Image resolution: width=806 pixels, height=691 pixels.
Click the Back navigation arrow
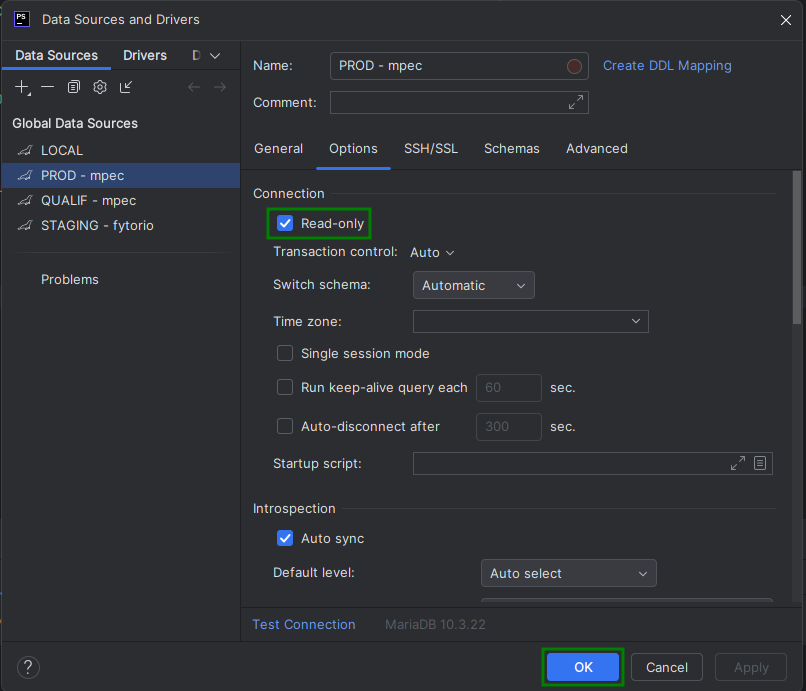pos(193,87)
